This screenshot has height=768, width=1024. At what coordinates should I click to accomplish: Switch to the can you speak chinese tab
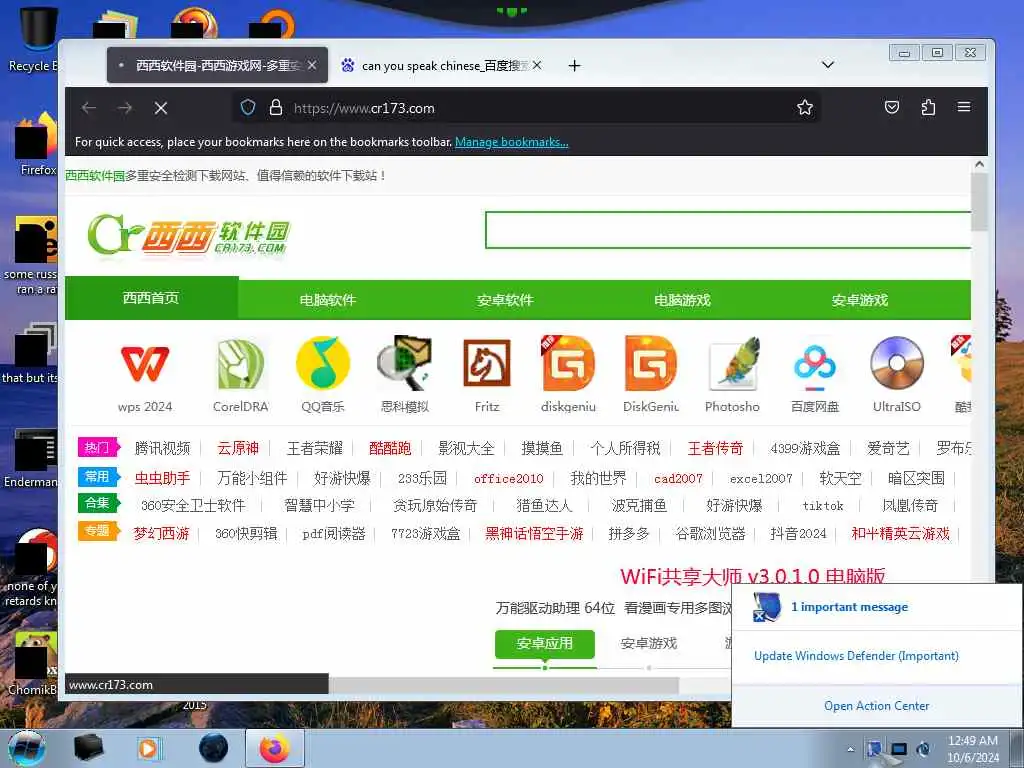(441, 65)
